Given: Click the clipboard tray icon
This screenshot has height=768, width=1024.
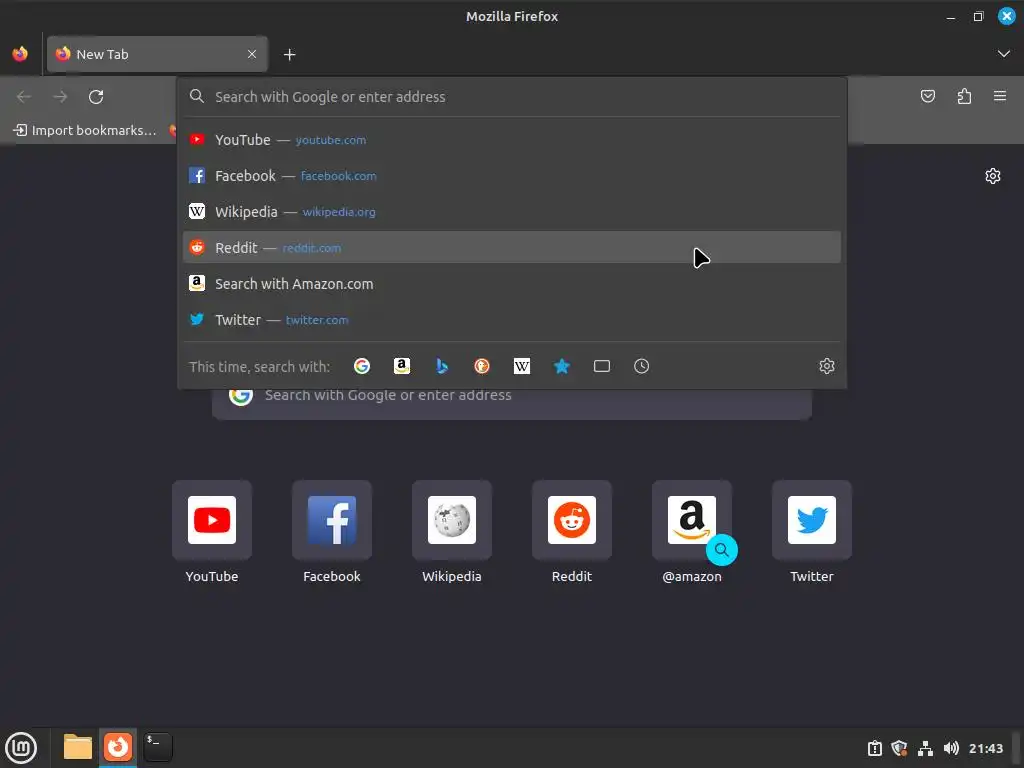Looking at the screenshot, I should [x=874, y=748].
